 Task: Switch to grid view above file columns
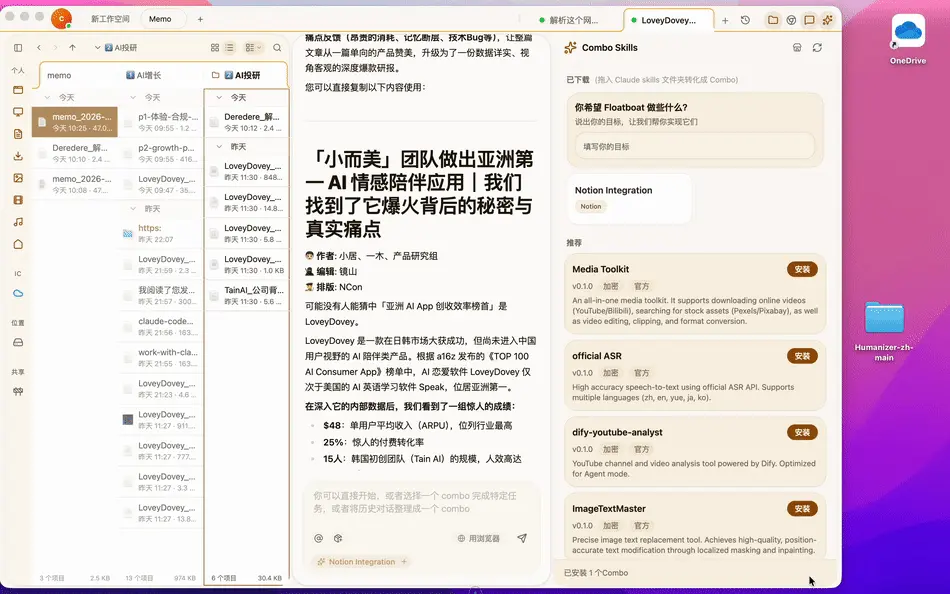coord(214,47)
